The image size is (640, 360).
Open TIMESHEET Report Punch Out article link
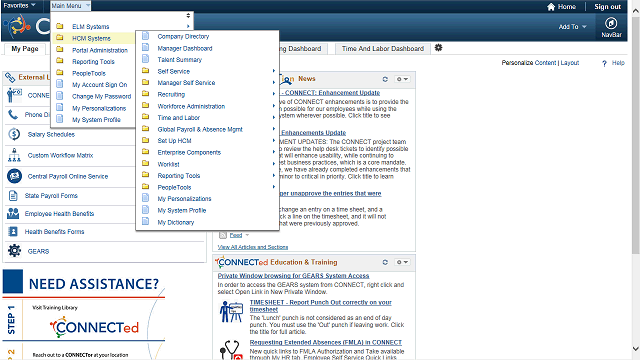coord(320,306)
